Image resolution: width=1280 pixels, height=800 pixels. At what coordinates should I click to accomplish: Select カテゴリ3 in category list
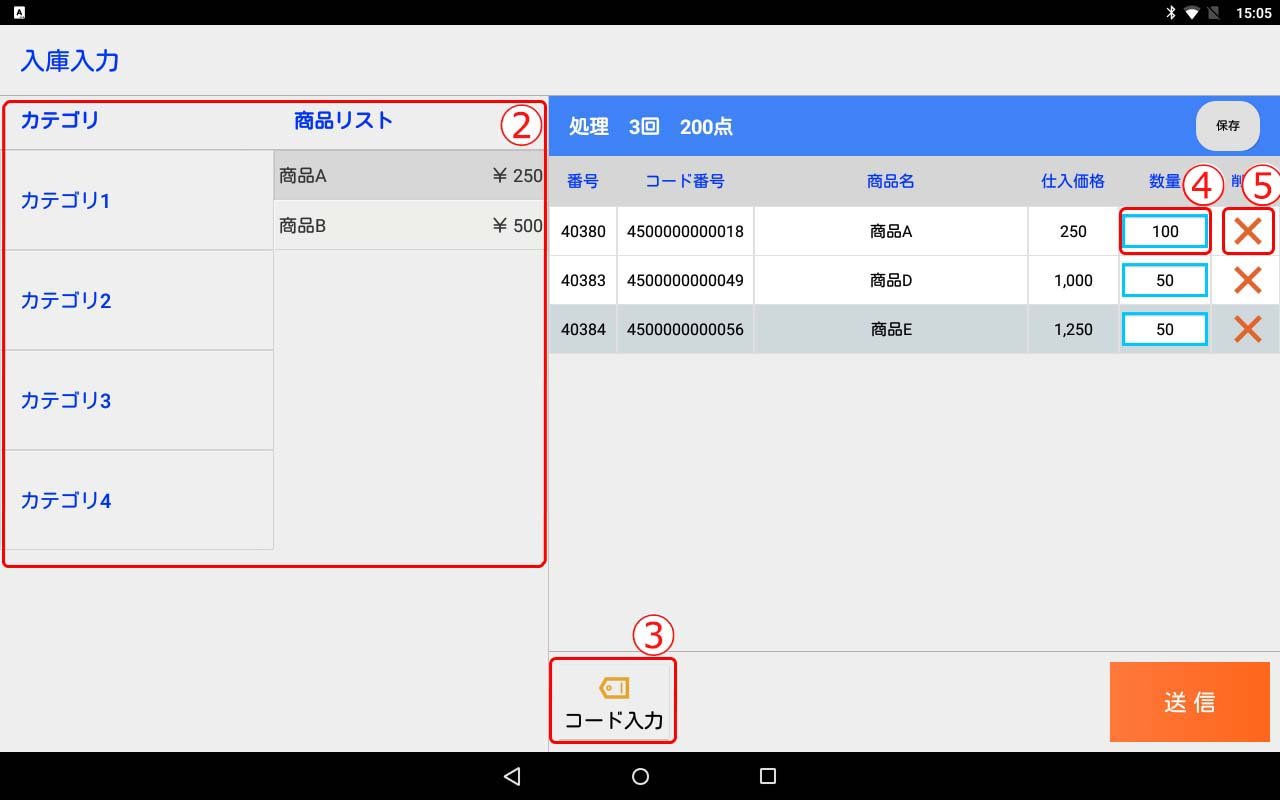[x=138, y=400]
